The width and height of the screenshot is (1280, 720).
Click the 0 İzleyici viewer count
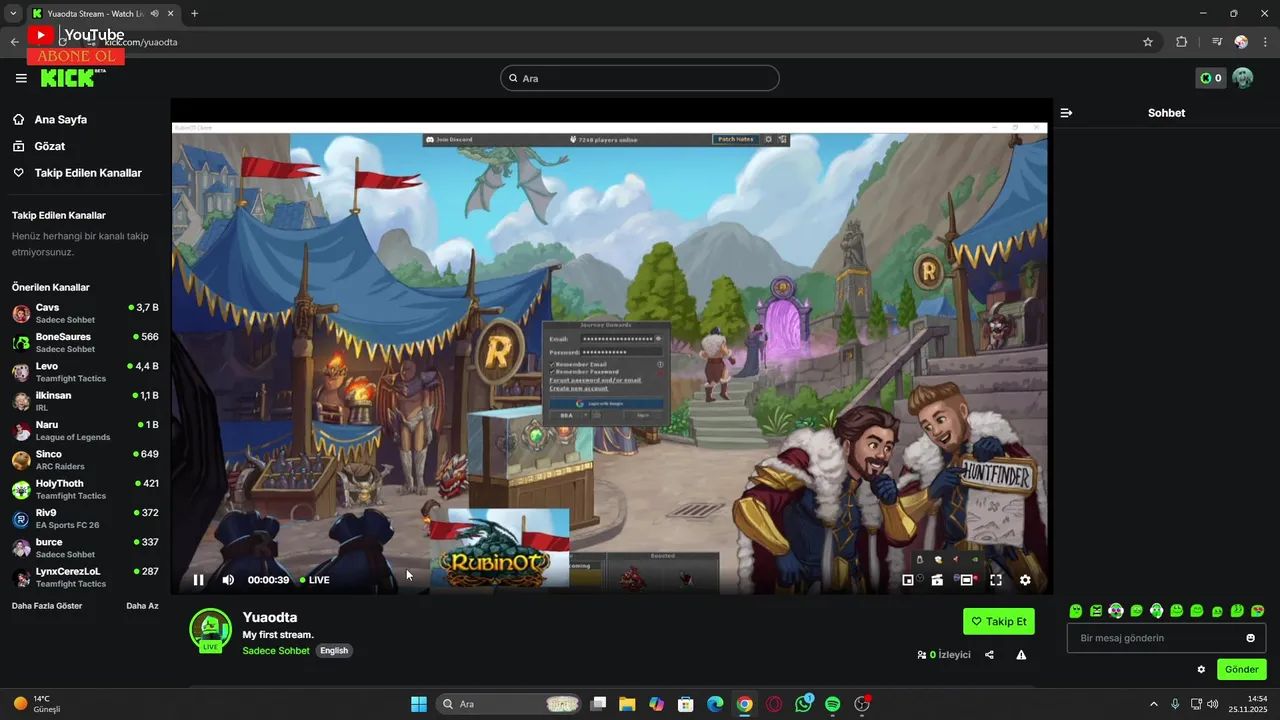pyautogui.click(x=944, y=655)
